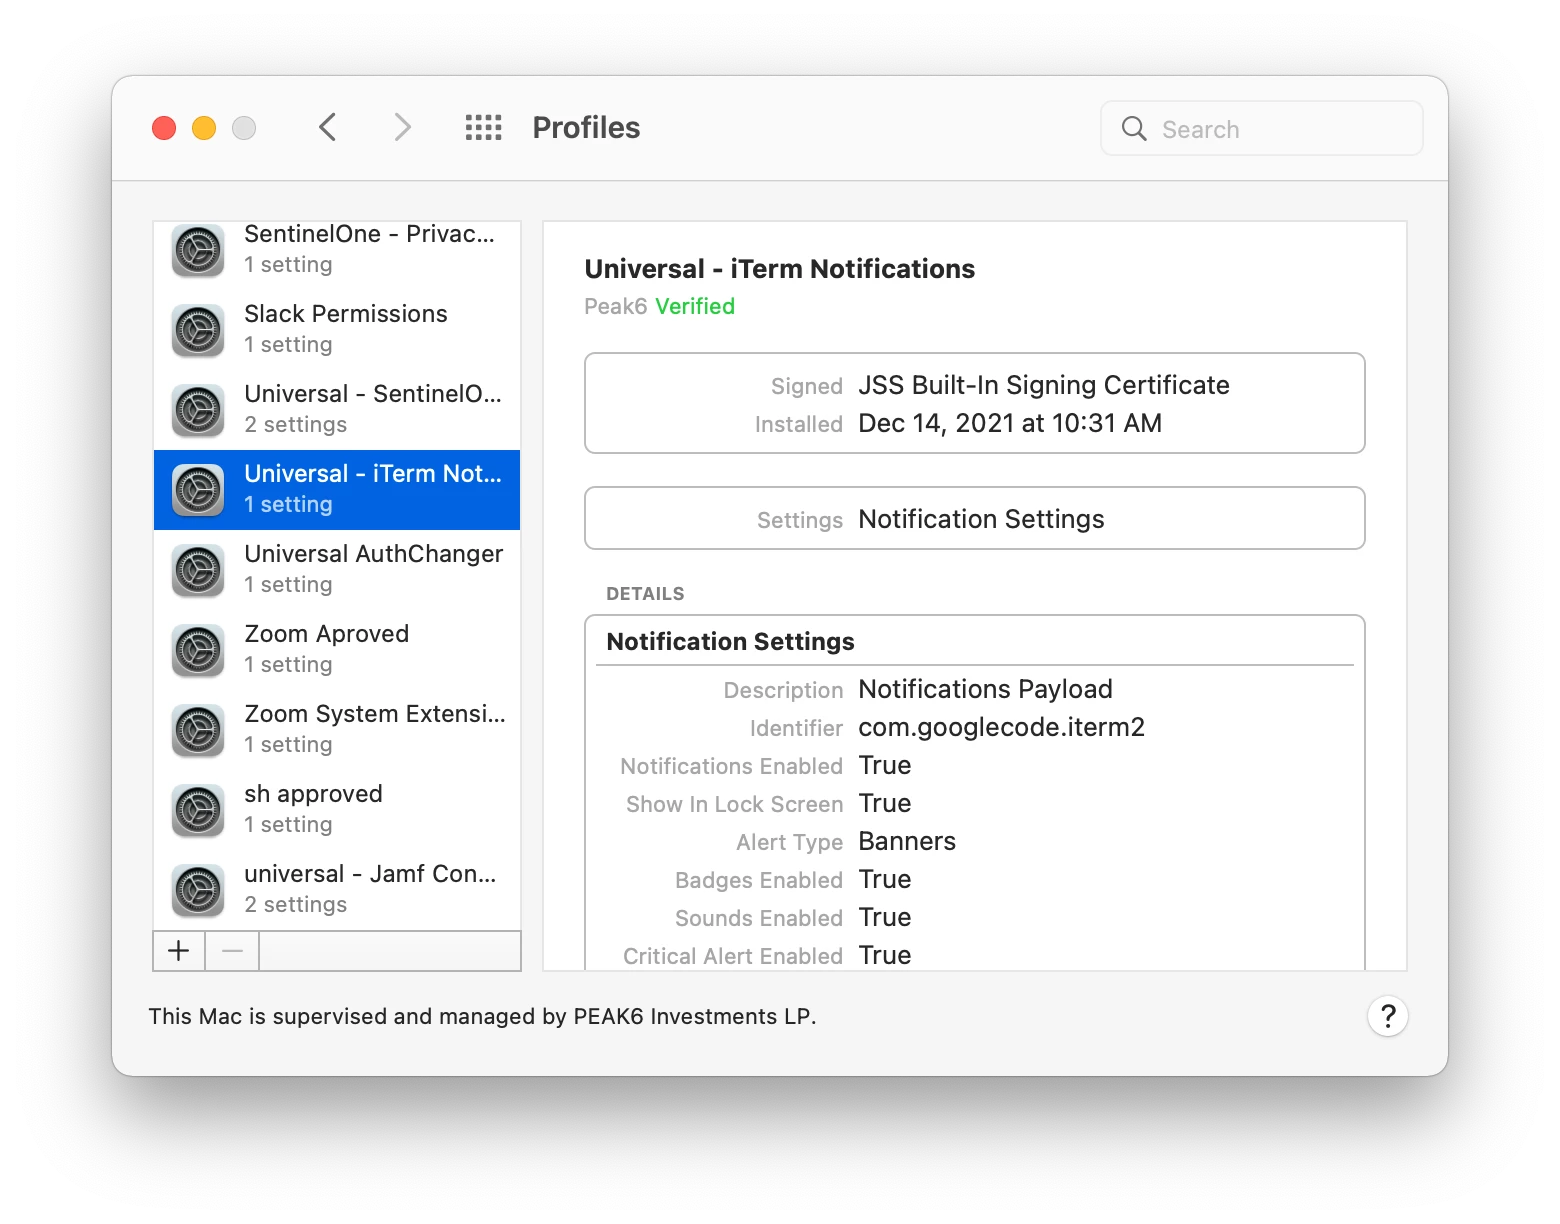Click into the Search field

1262,129
